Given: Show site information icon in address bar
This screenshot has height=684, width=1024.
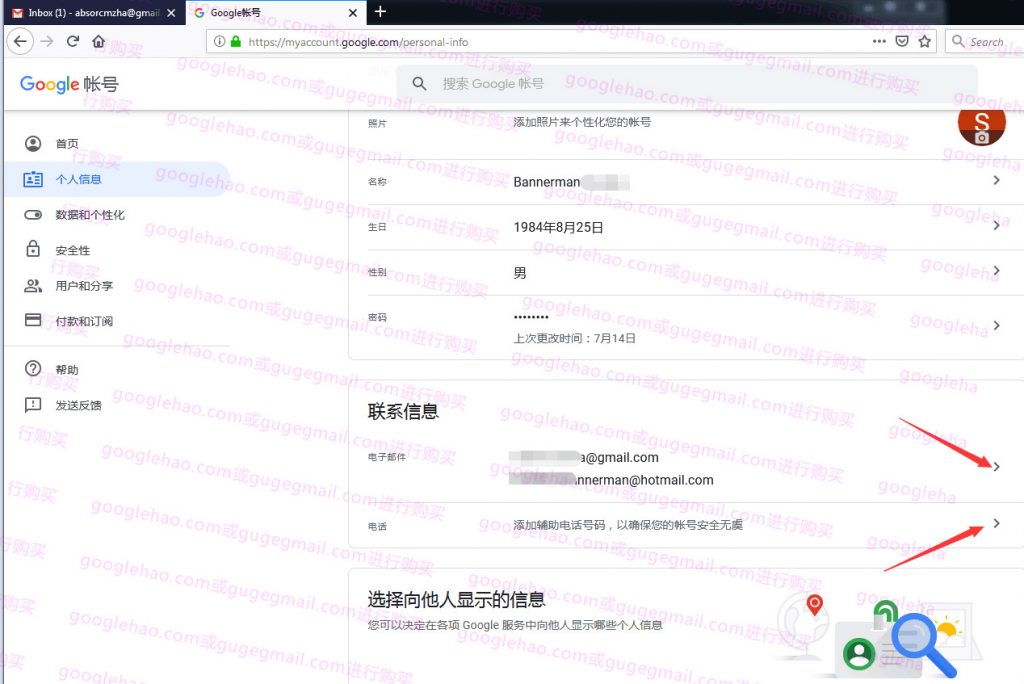Looking at the screenshot, I should (x=219, y=42).
